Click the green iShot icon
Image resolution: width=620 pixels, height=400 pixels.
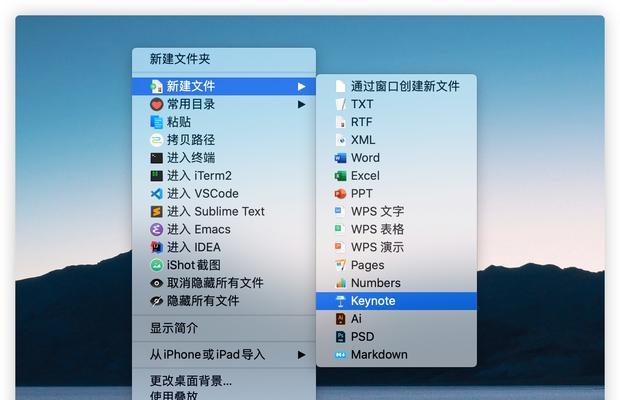point(157,265)
